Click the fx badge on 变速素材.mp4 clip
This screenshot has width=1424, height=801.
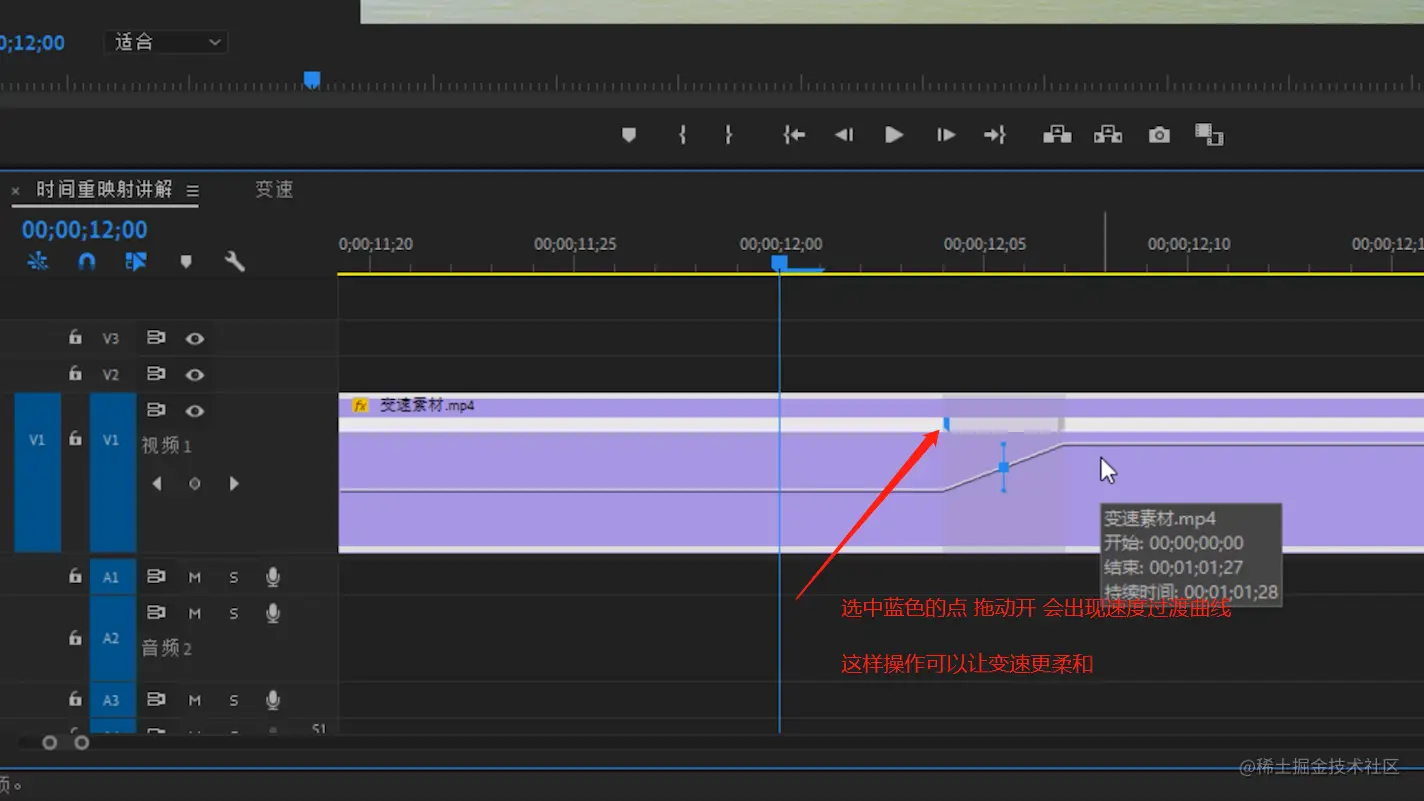coord(360,406)
